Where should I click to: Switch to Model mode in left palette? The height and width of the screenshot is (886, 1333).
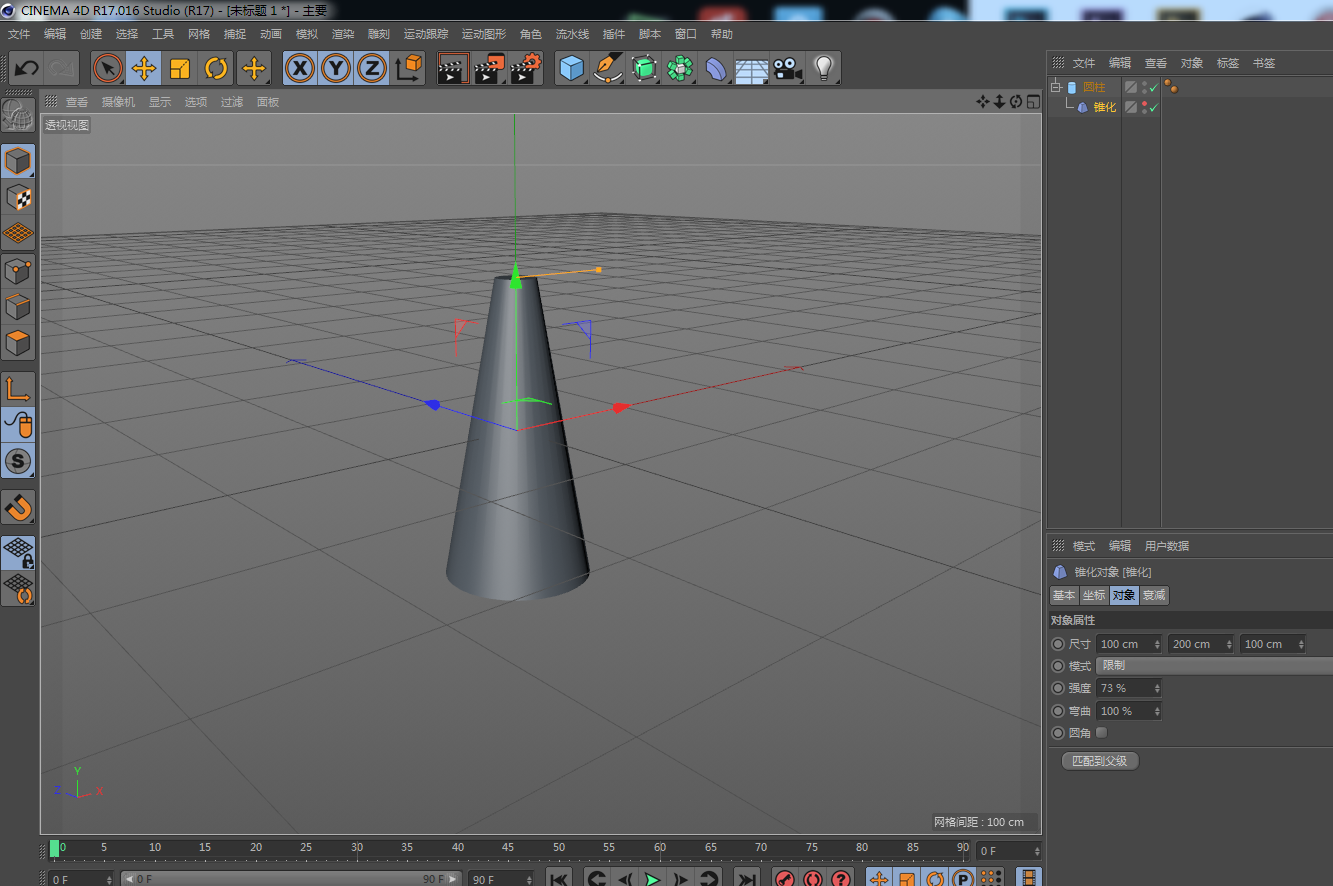(19, 161)
